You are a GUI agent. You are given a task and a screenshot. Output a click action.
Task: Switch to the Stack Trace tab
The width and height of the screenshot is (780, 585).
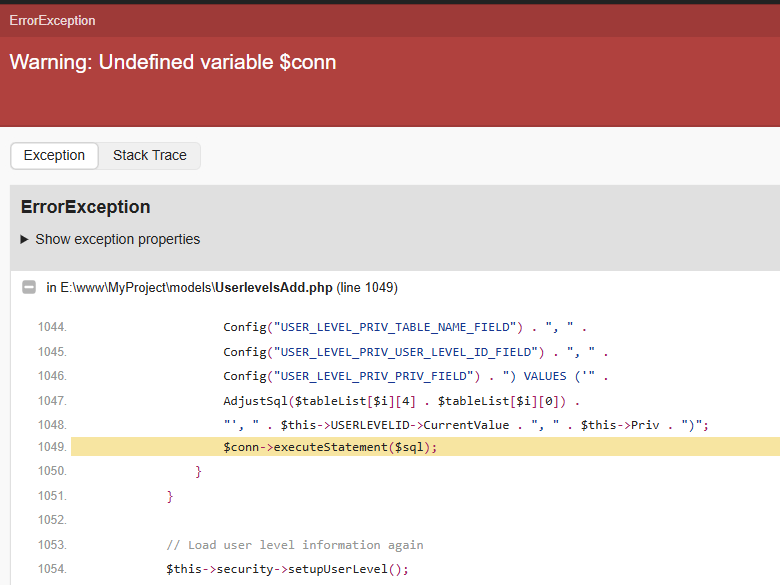(149, 155)
